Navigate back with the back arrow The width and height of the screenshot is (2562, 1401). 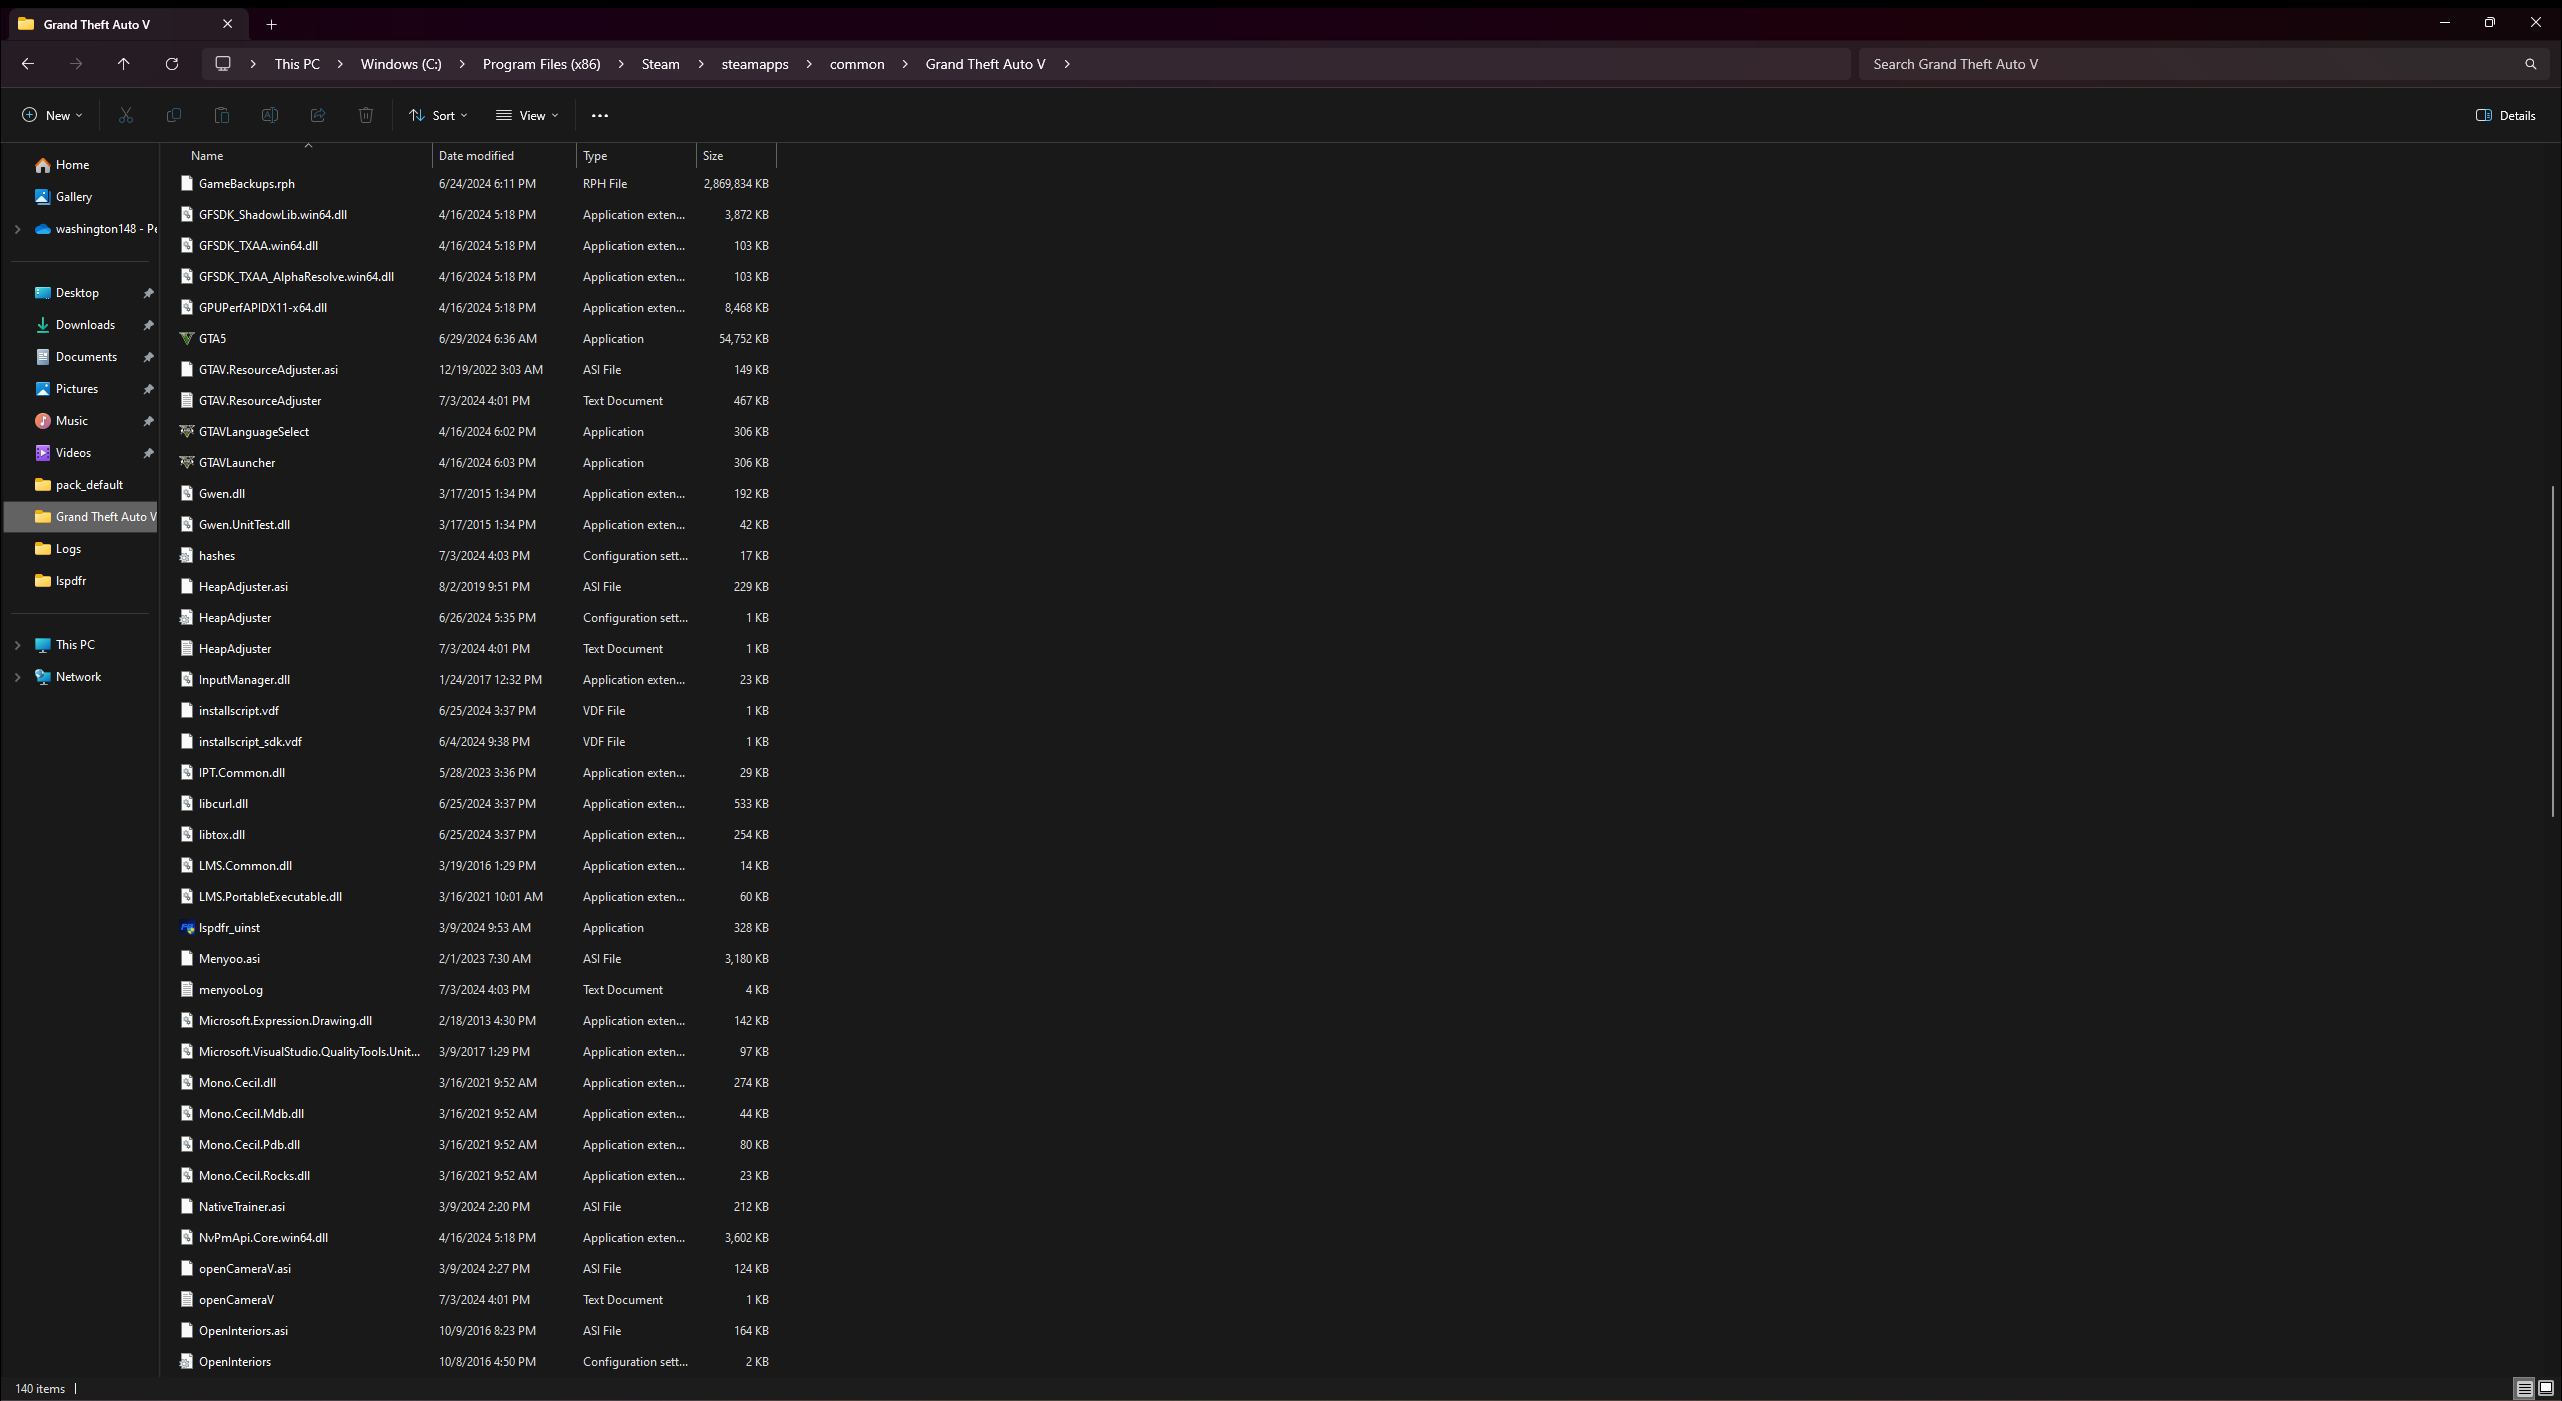[x=28, y=64]
